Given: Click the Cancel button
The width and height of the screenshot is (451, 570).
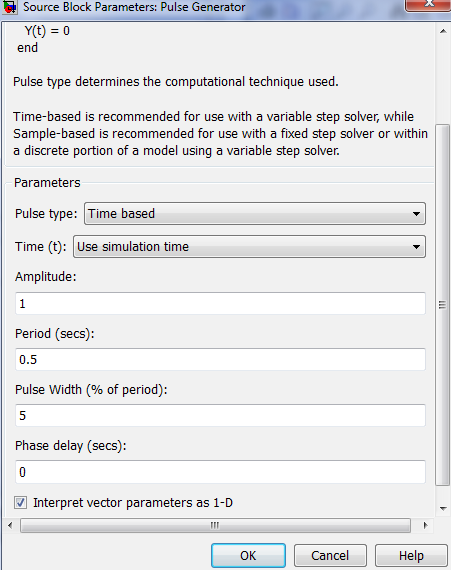Looking at the screenshot, I should click(330, 555).
